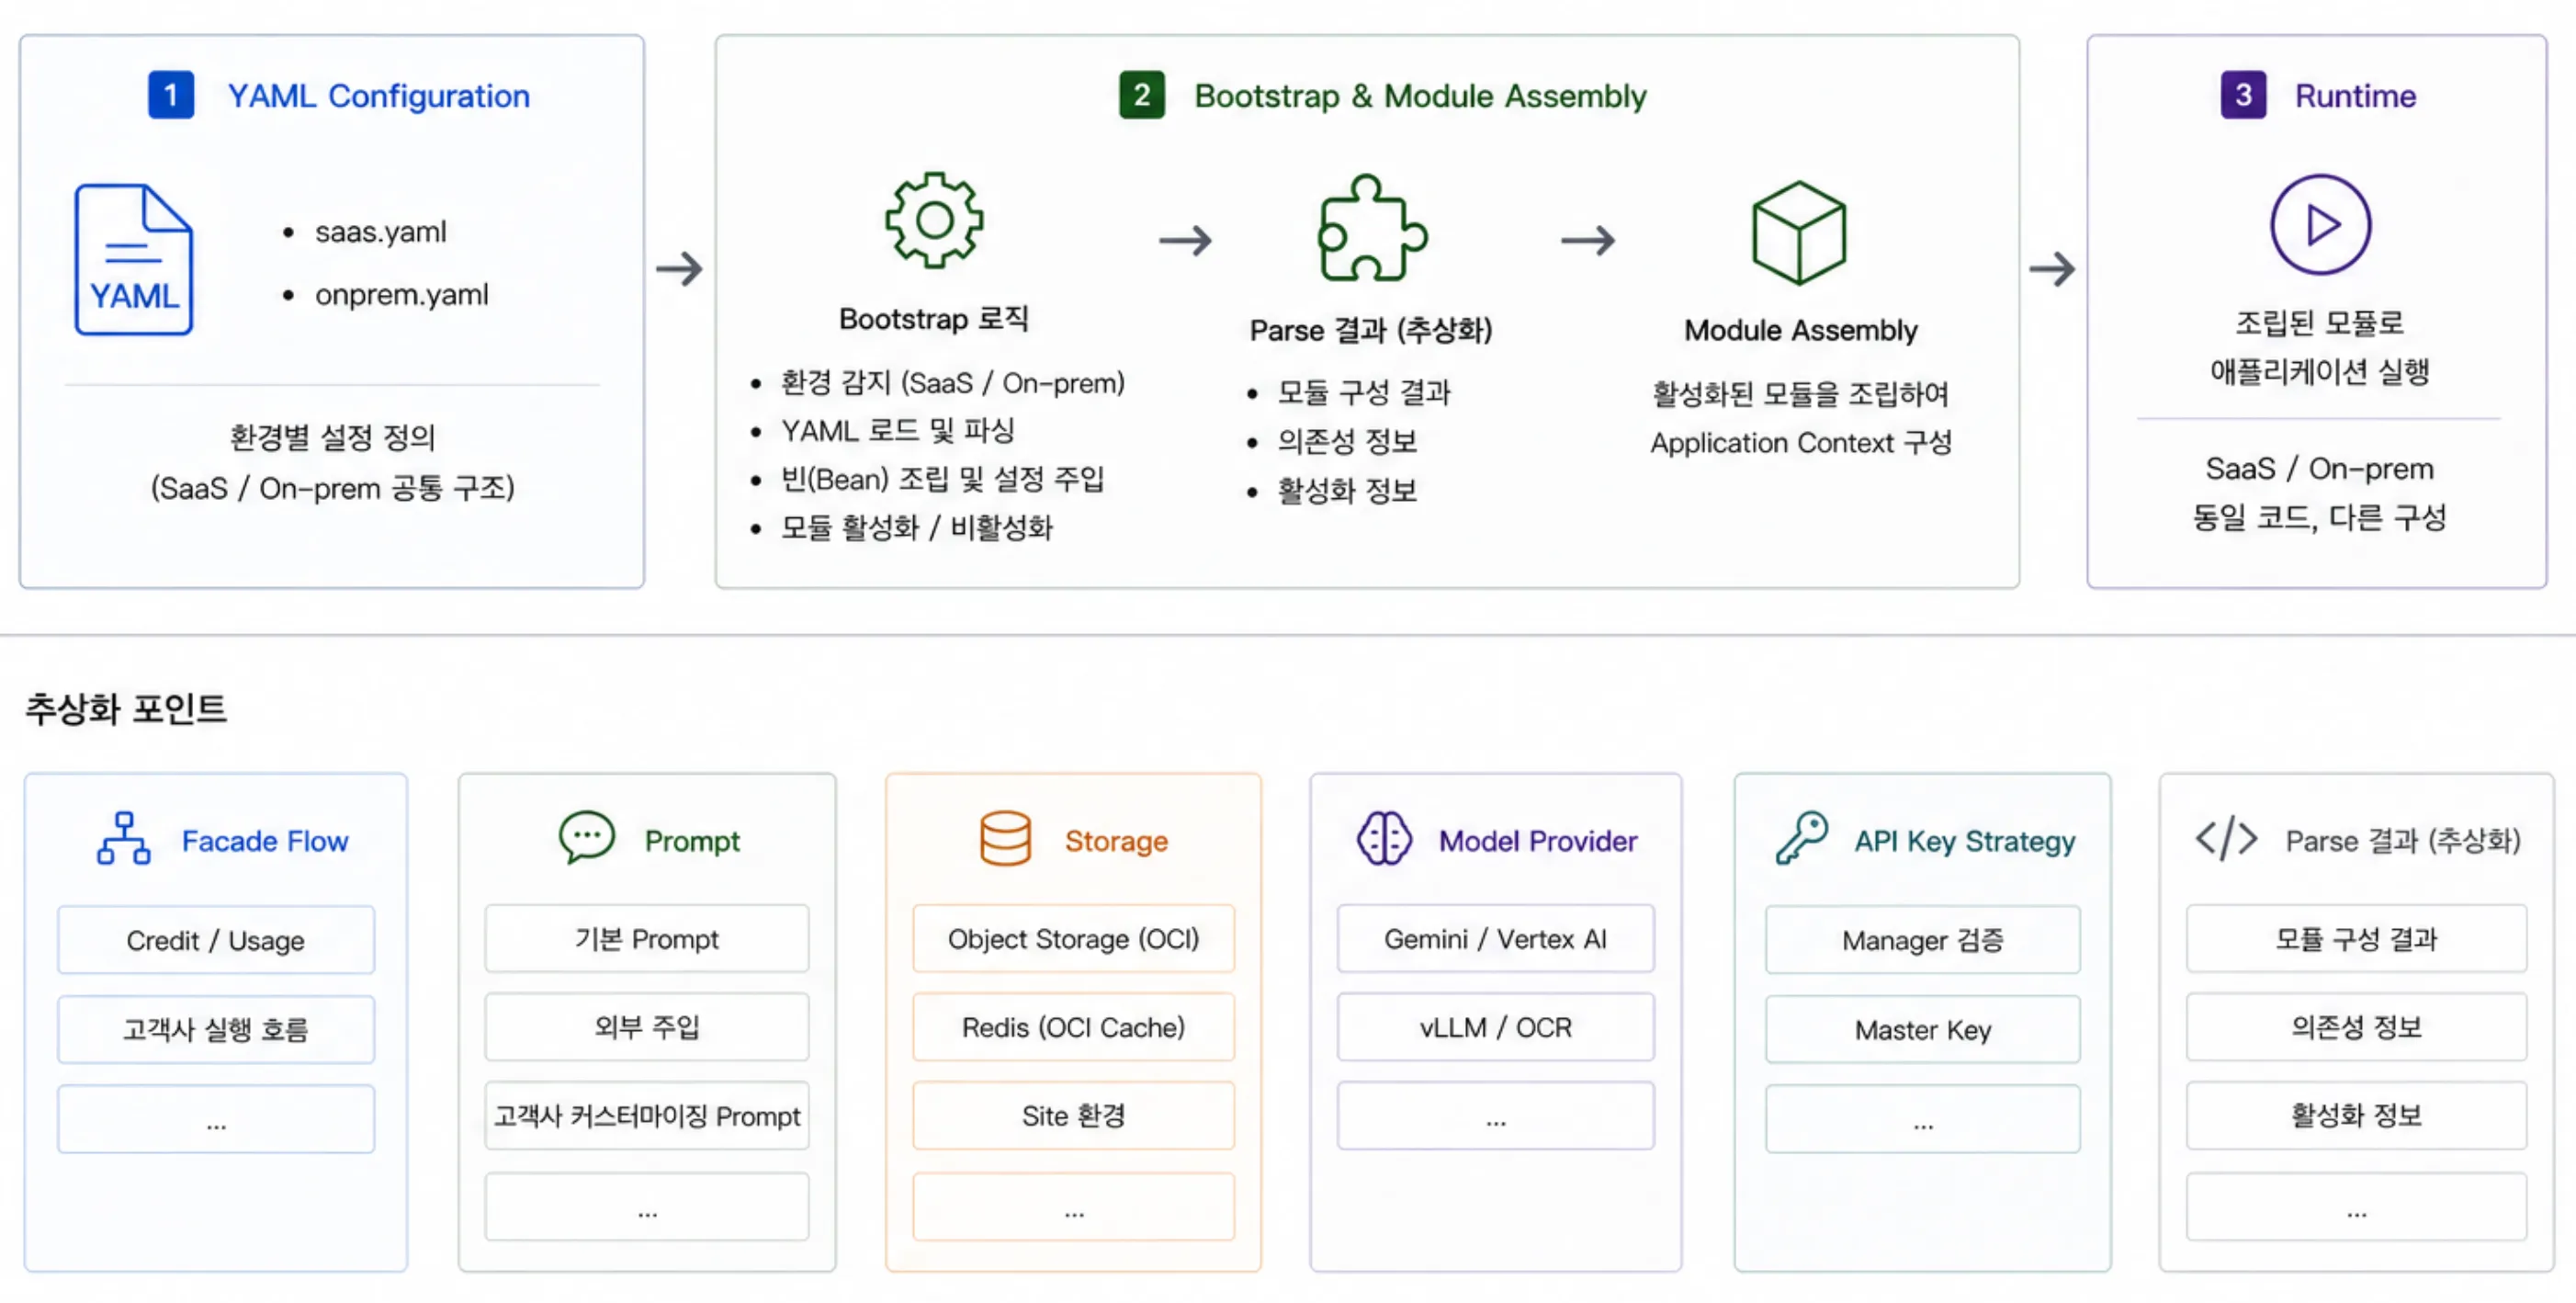Click 동일 코드, 다른 구성 text

2319,517
